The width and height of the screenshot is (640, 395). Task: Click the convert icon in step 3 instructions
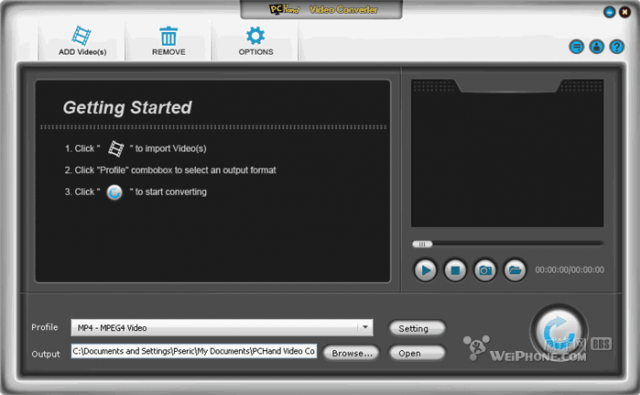click(x=114, y=192)
